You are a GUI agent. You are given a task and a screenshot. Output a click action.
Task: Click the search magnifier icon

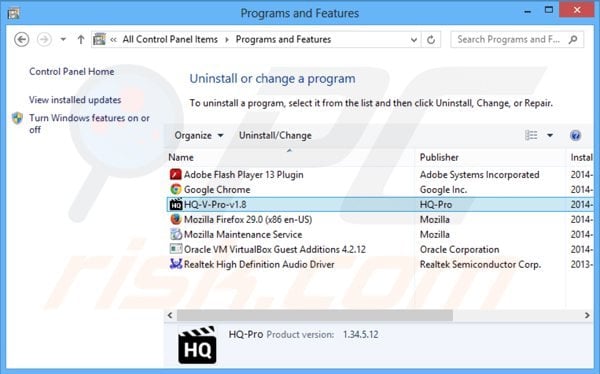click(x=573, y=39)
